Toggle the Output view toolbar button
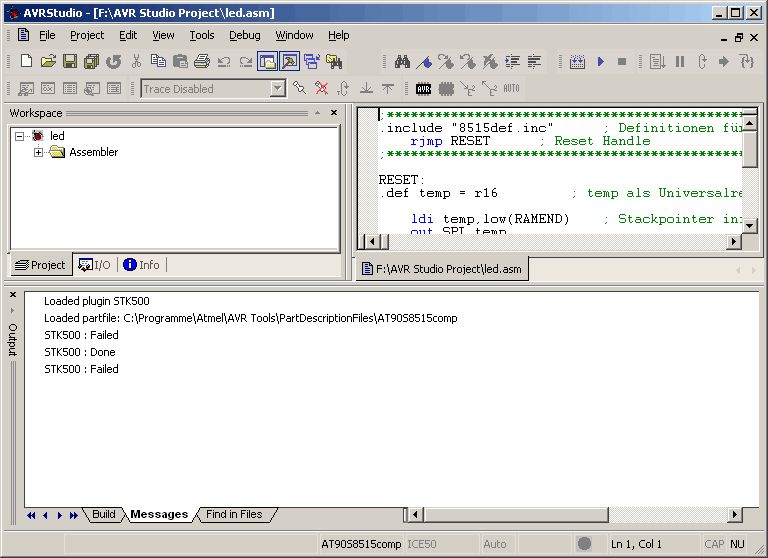 tap(289, 62)
